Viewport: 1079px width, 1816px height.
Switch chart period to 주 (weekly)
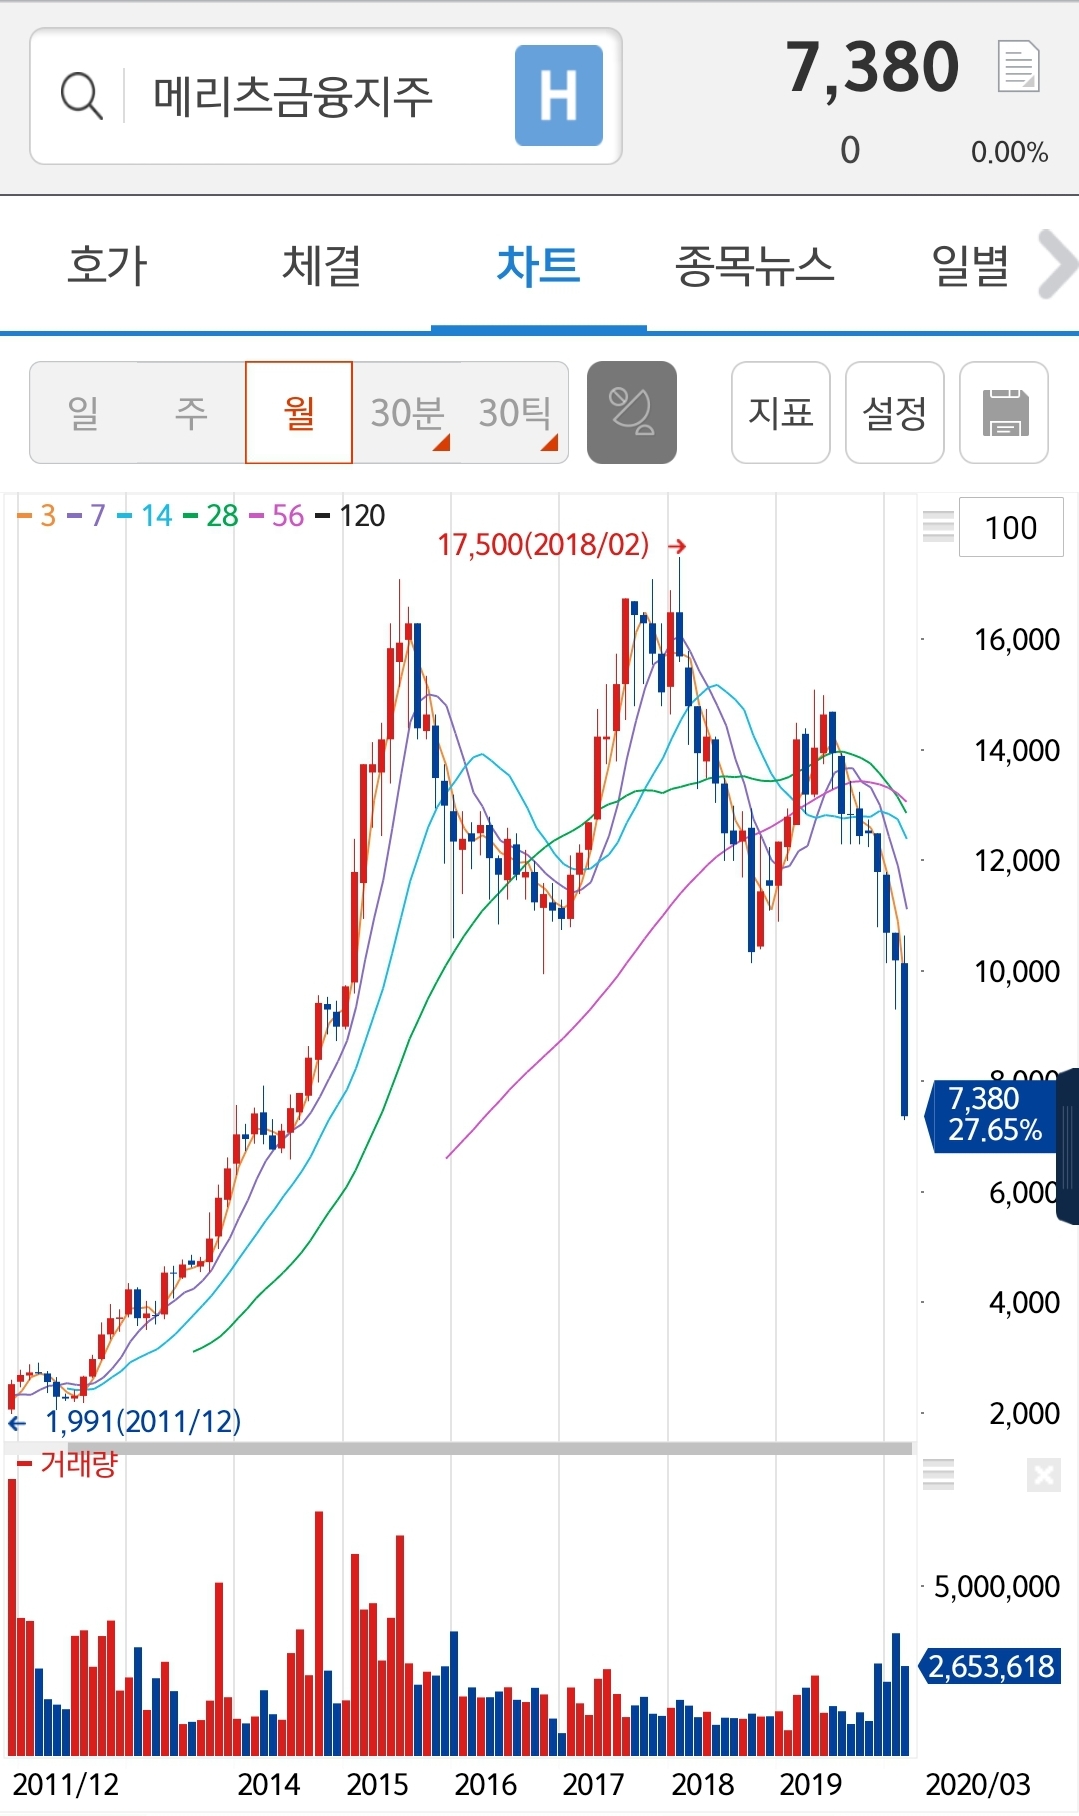pyautogui.click(x=191, y=412)
